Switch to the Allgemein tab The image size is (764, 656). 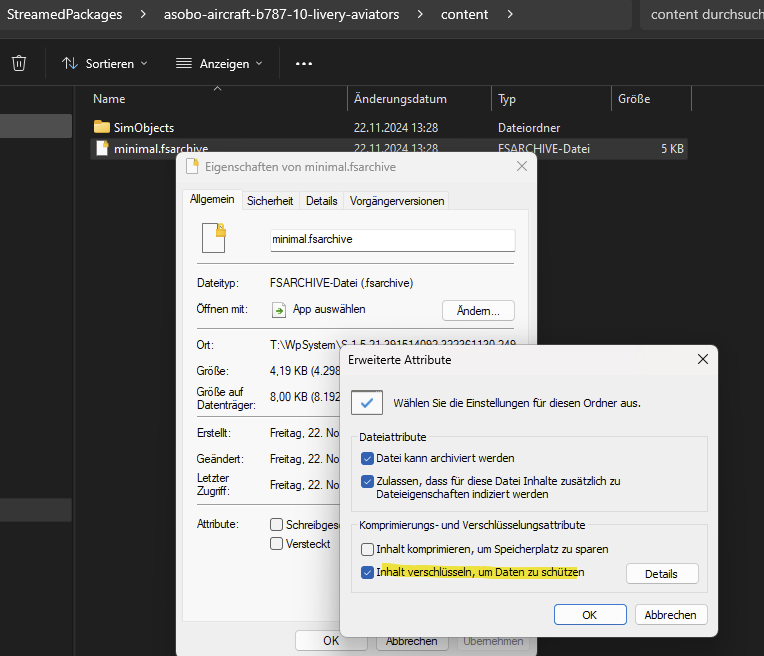pos(212,199)
